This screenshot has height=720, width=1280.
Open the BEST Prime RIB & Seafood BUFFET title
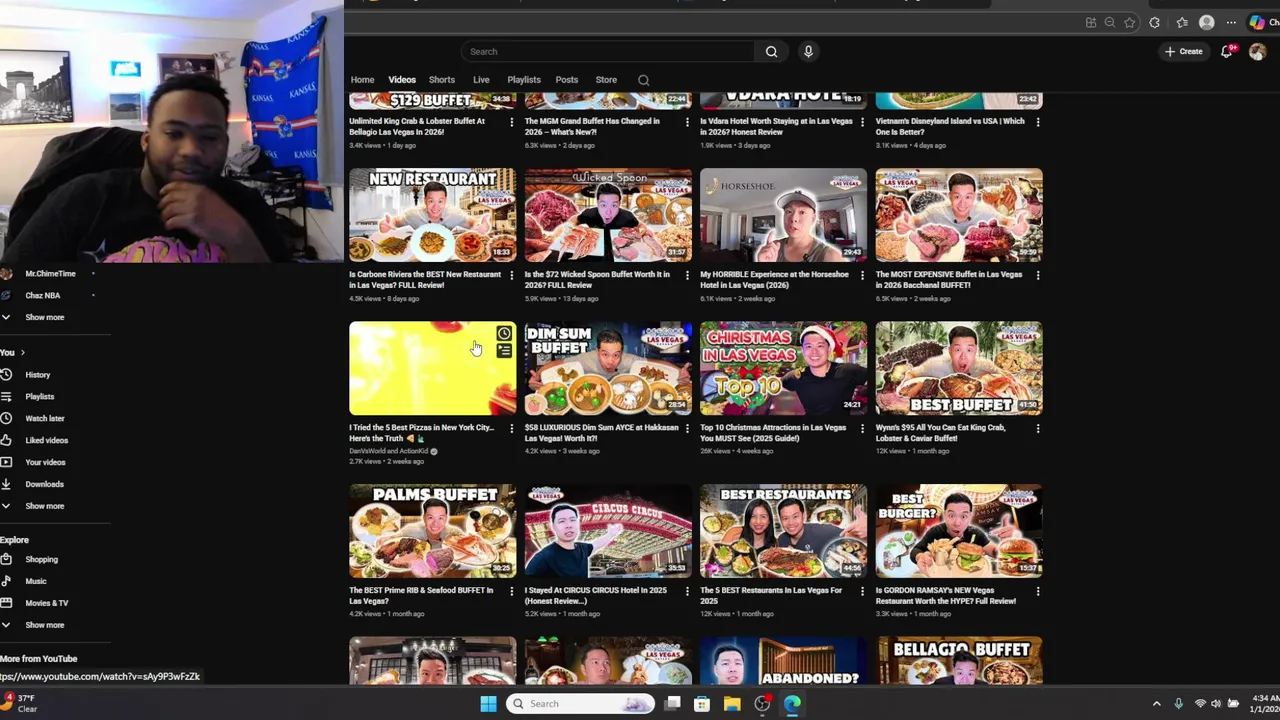pyautogui.click(x=421, y=596)
